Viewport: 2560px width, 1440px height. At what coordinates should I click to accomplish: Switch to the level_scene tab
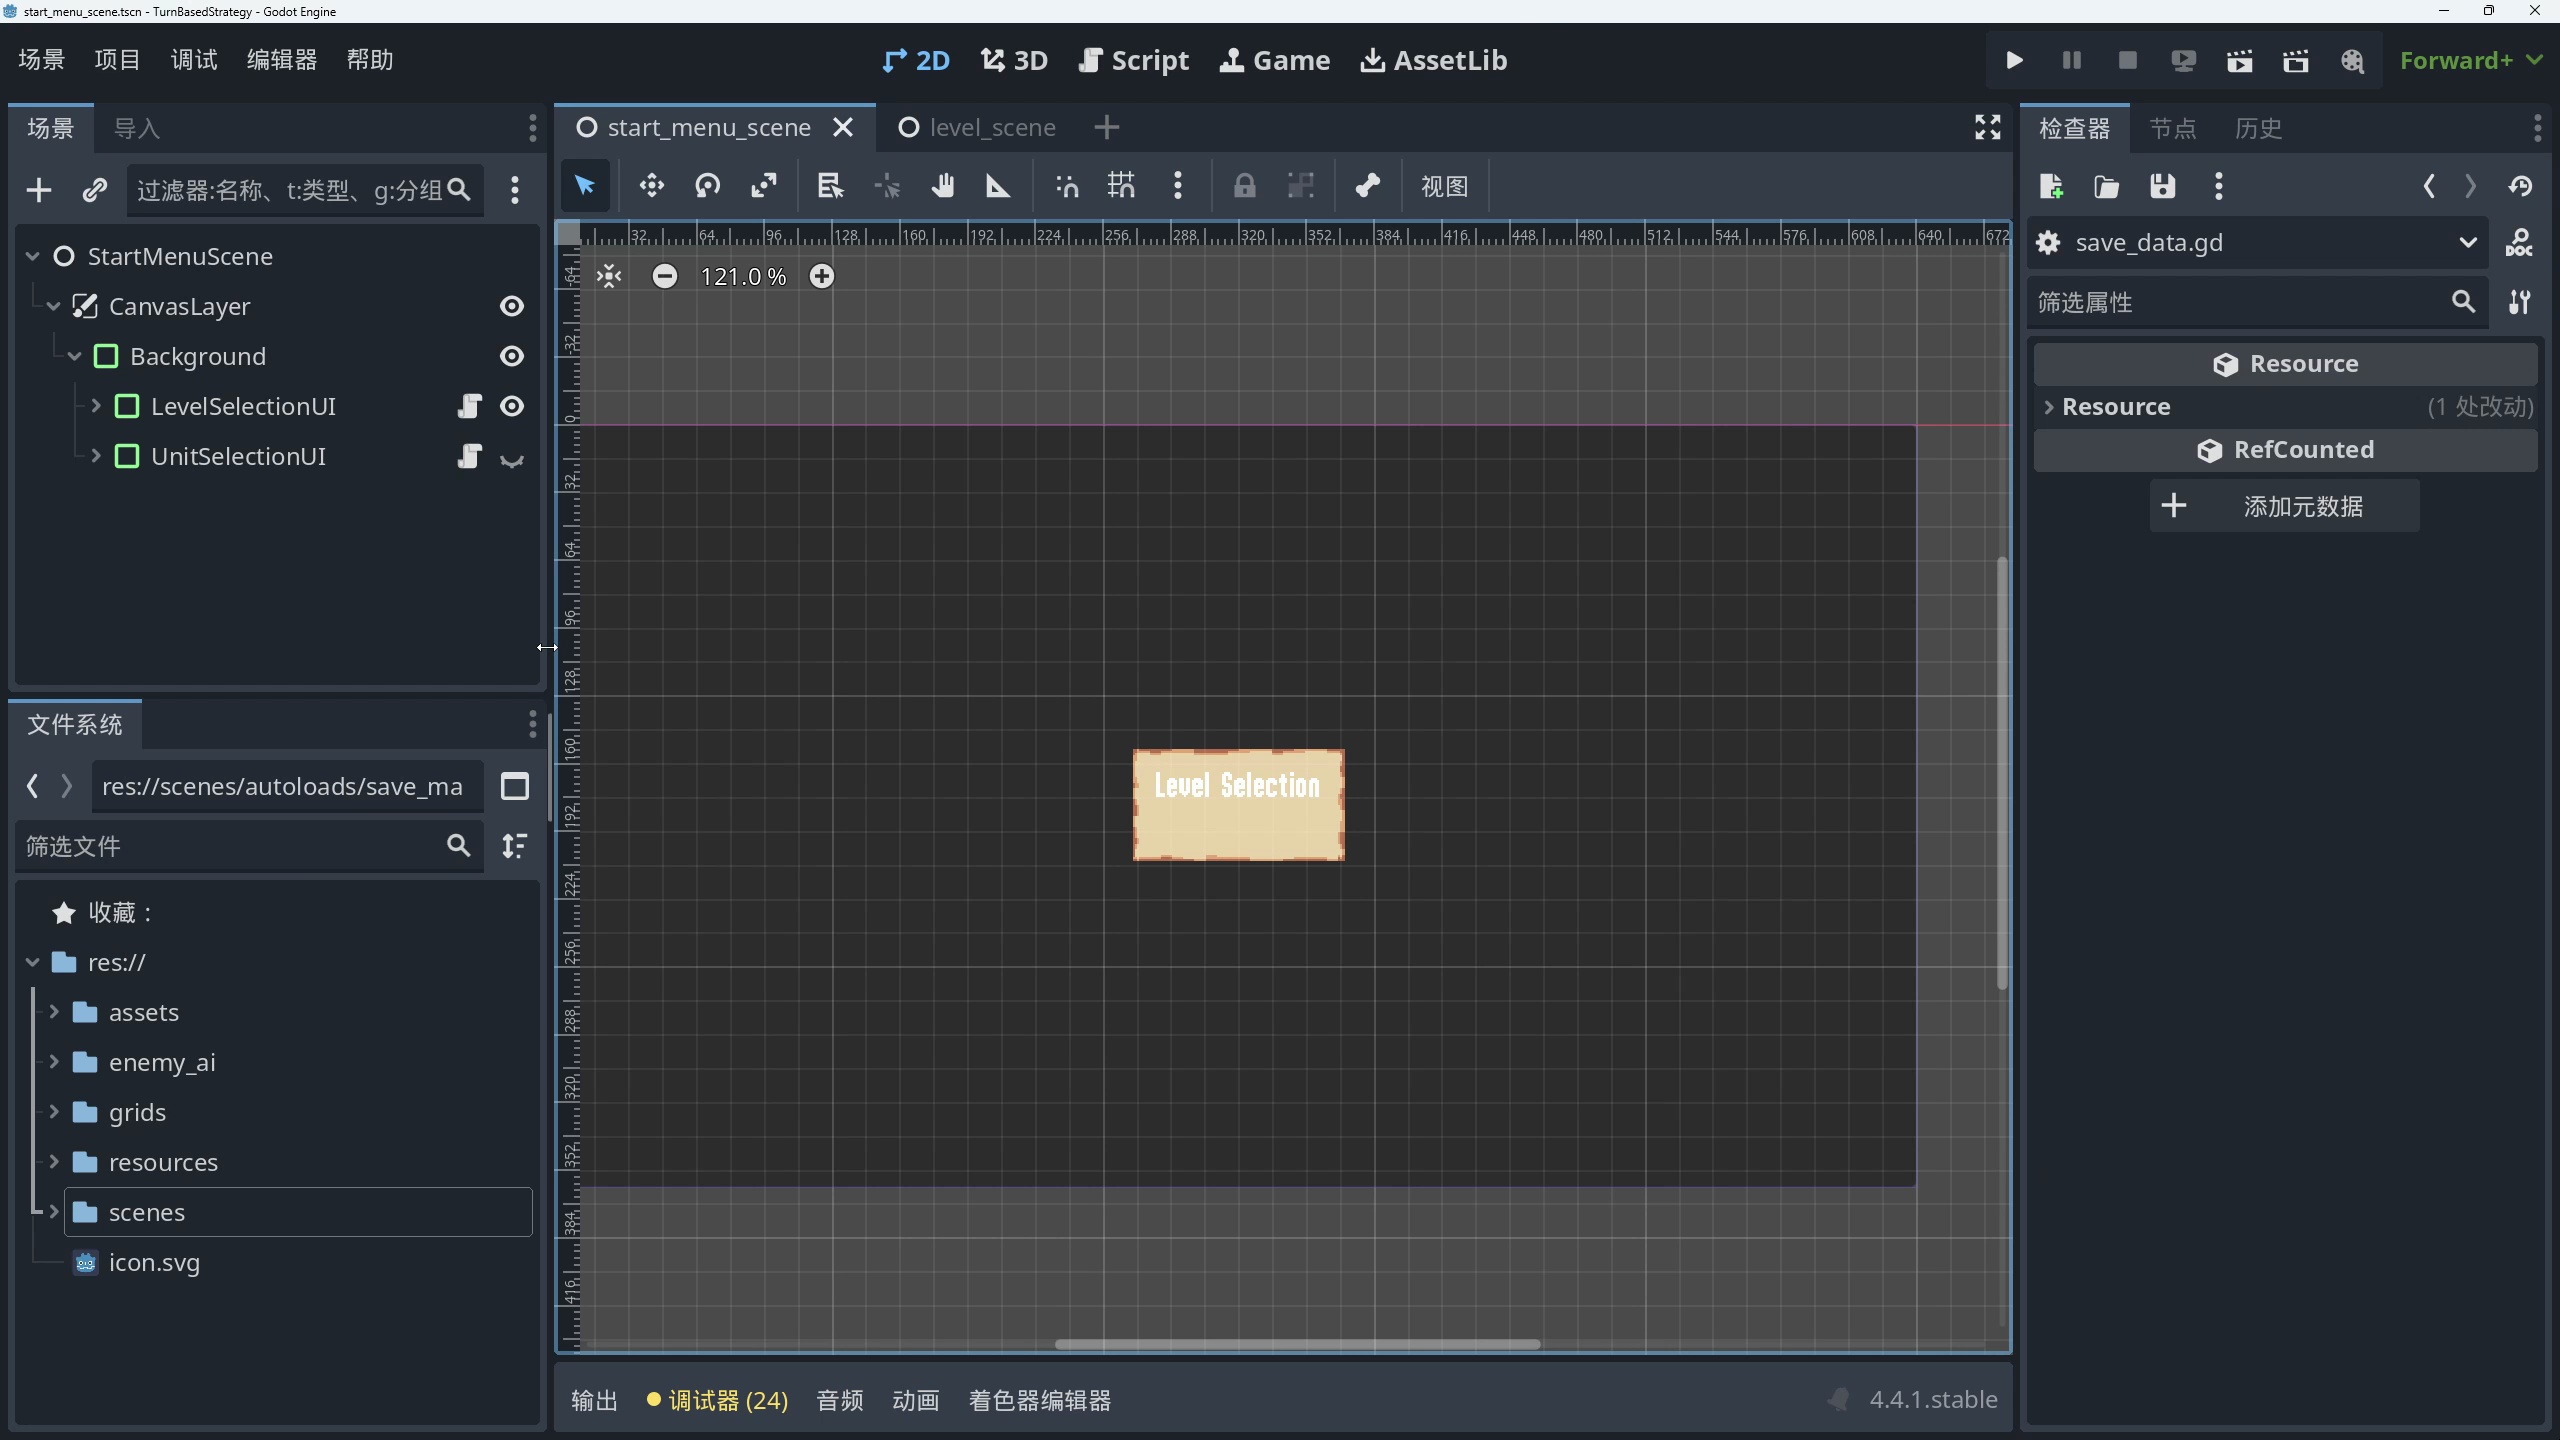click(x=991, y=127)
